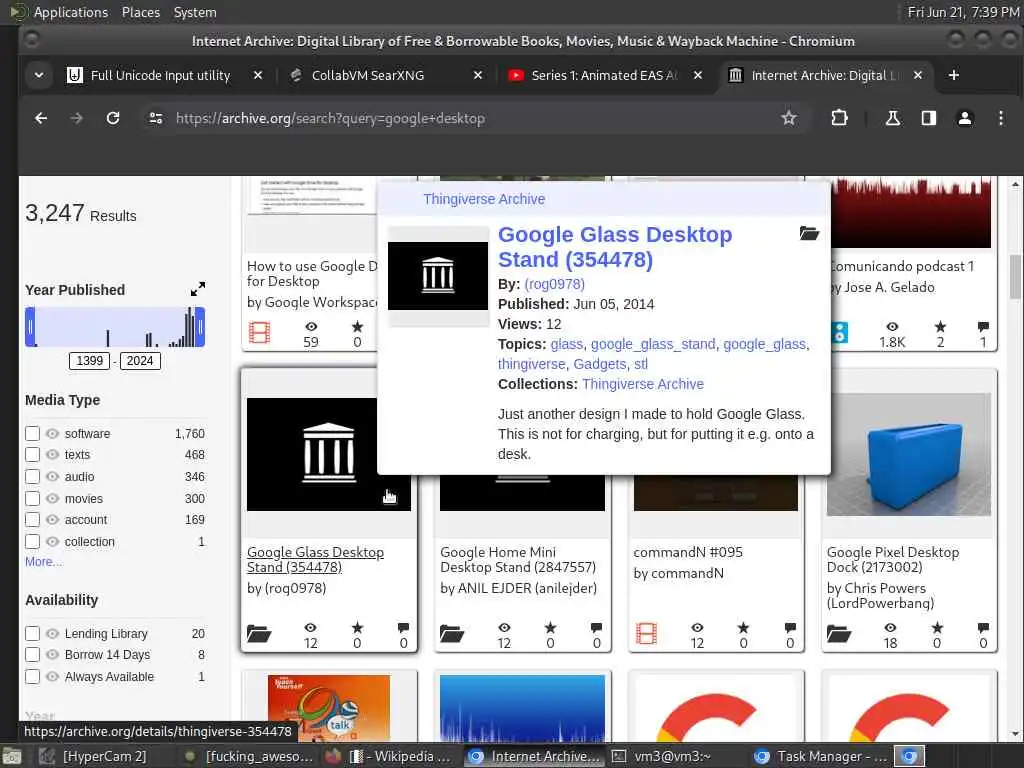Click folder icon on Google Pixel Desktop Dock card
This screenshot has width=1024, height=768.
[x=839, y=633]
